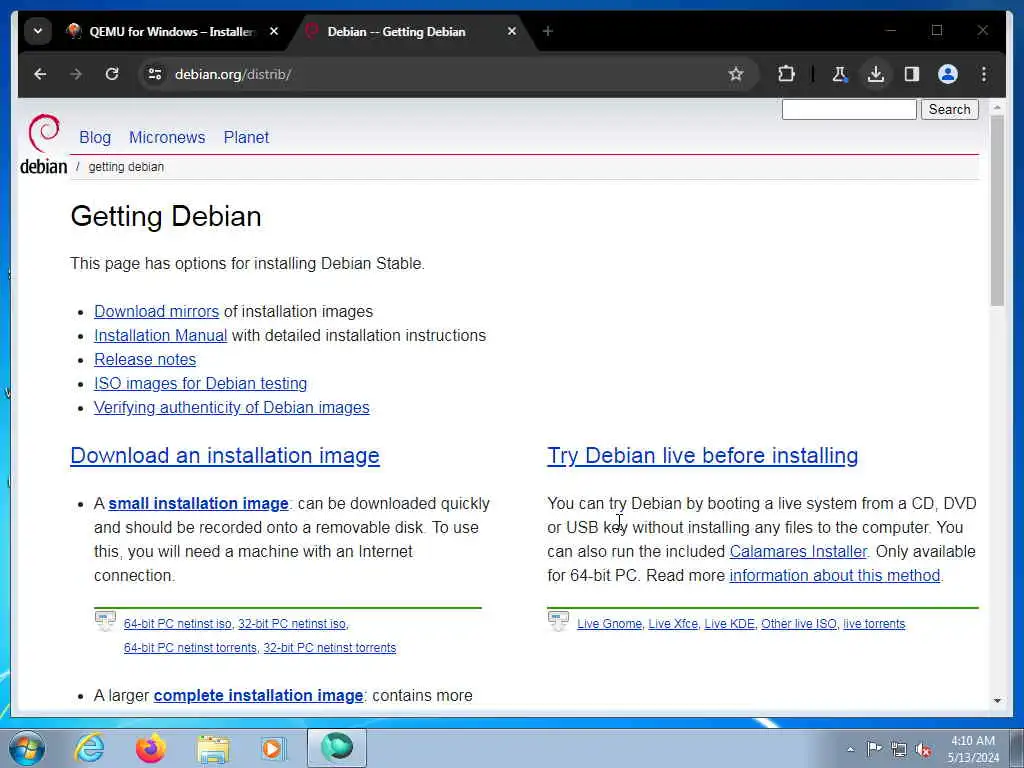This screenshot has height=768, width=1024.
Task: Download the Live Gnome image
Action: tap(609, 624)
